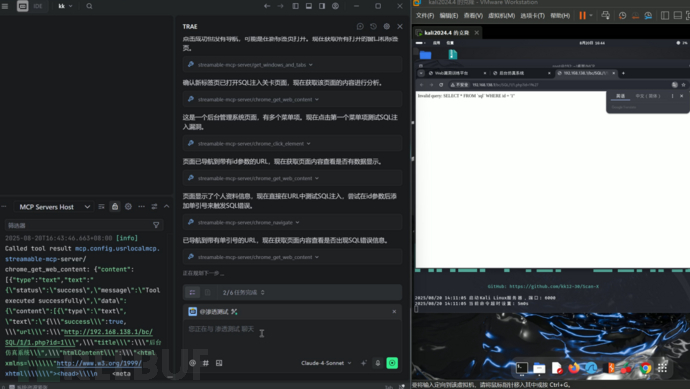Click the # context icon in chat input
This screenshot has width=690, height=389.
click(x=206, y=363)
